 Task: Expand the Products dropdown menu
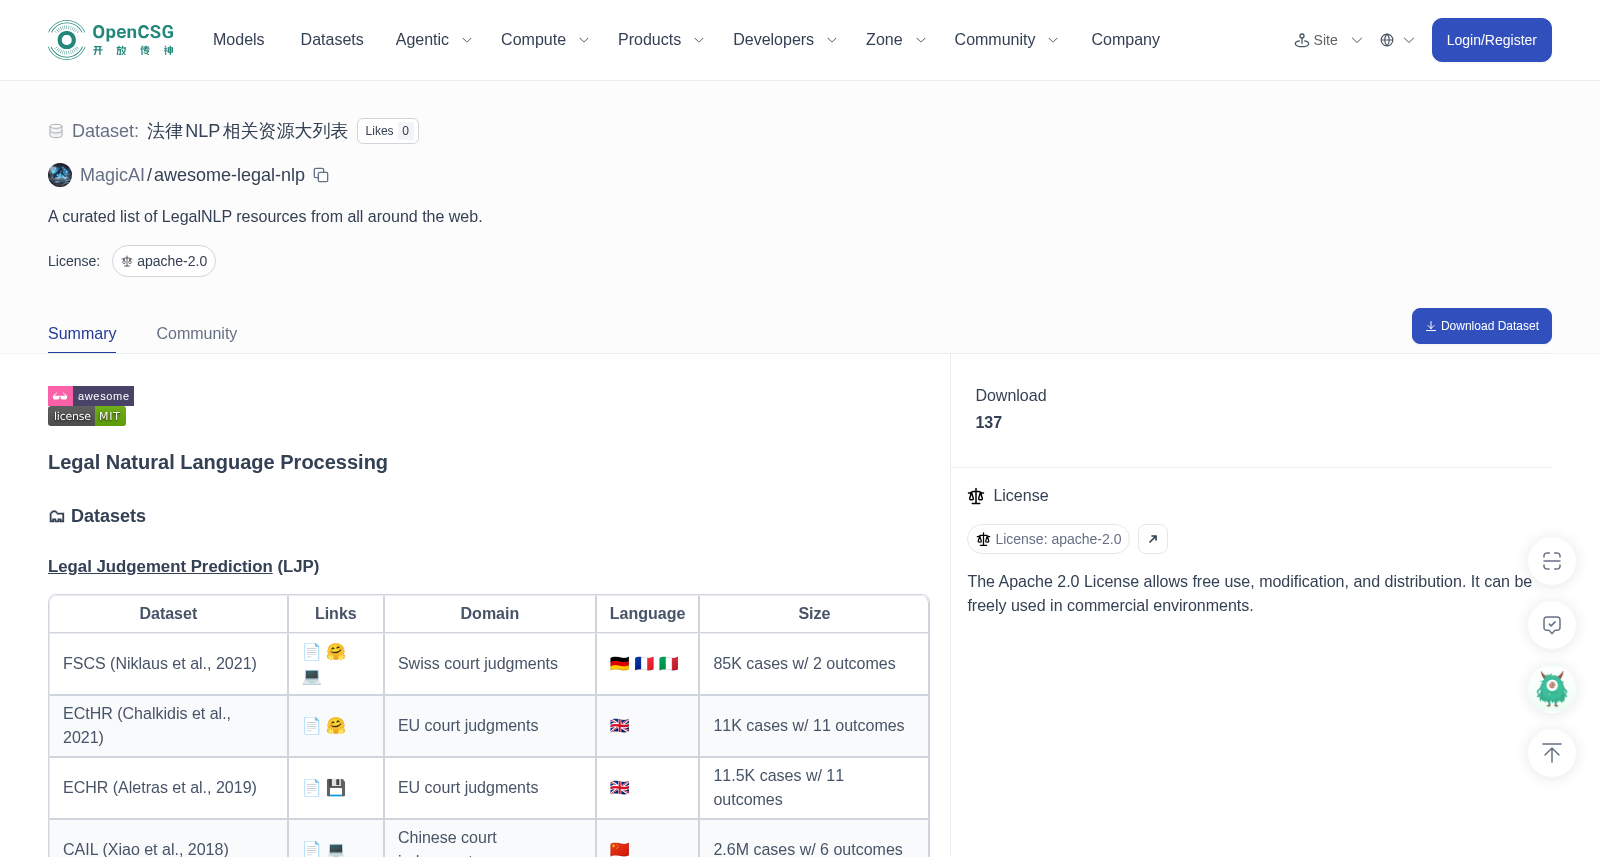point(661,40)
